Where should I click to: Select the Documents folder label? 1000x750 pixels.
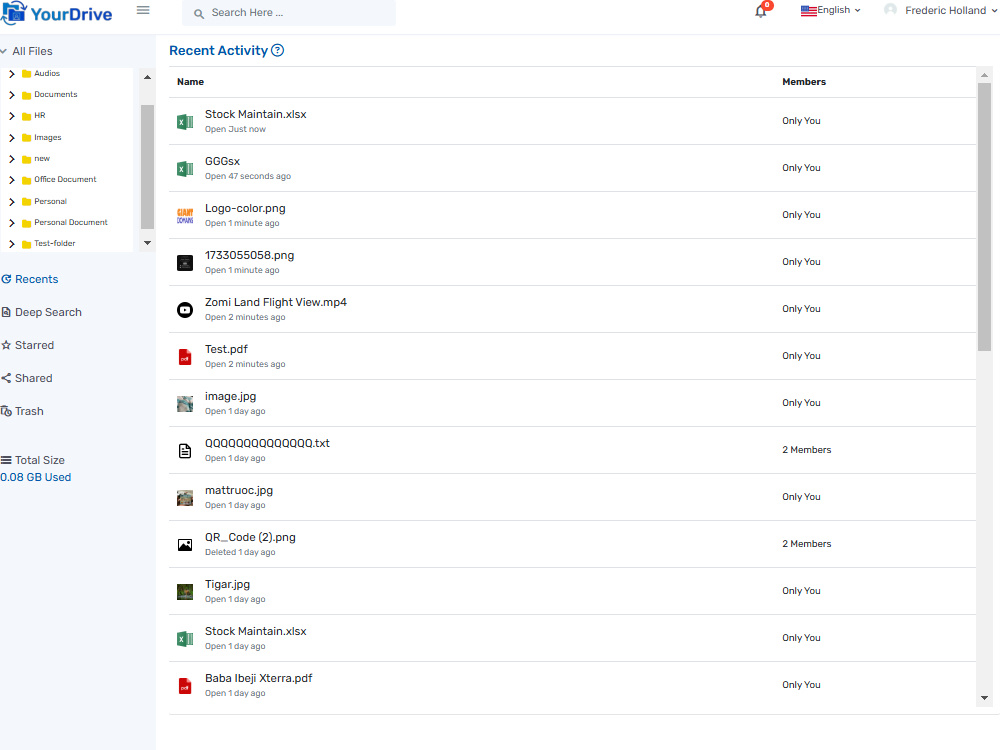(x=55, y=94)
